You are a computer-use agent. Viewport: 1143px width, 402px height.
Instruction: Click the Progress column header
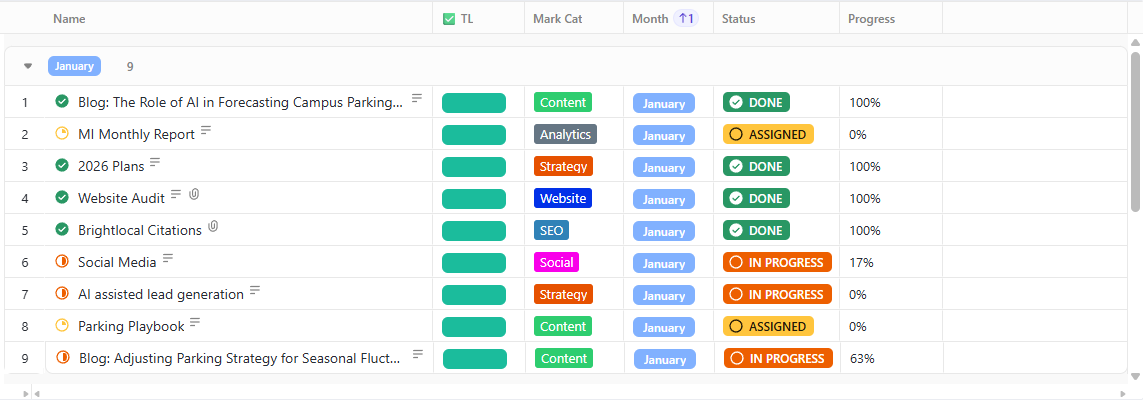pyautogui.click(x=871, y=18)
